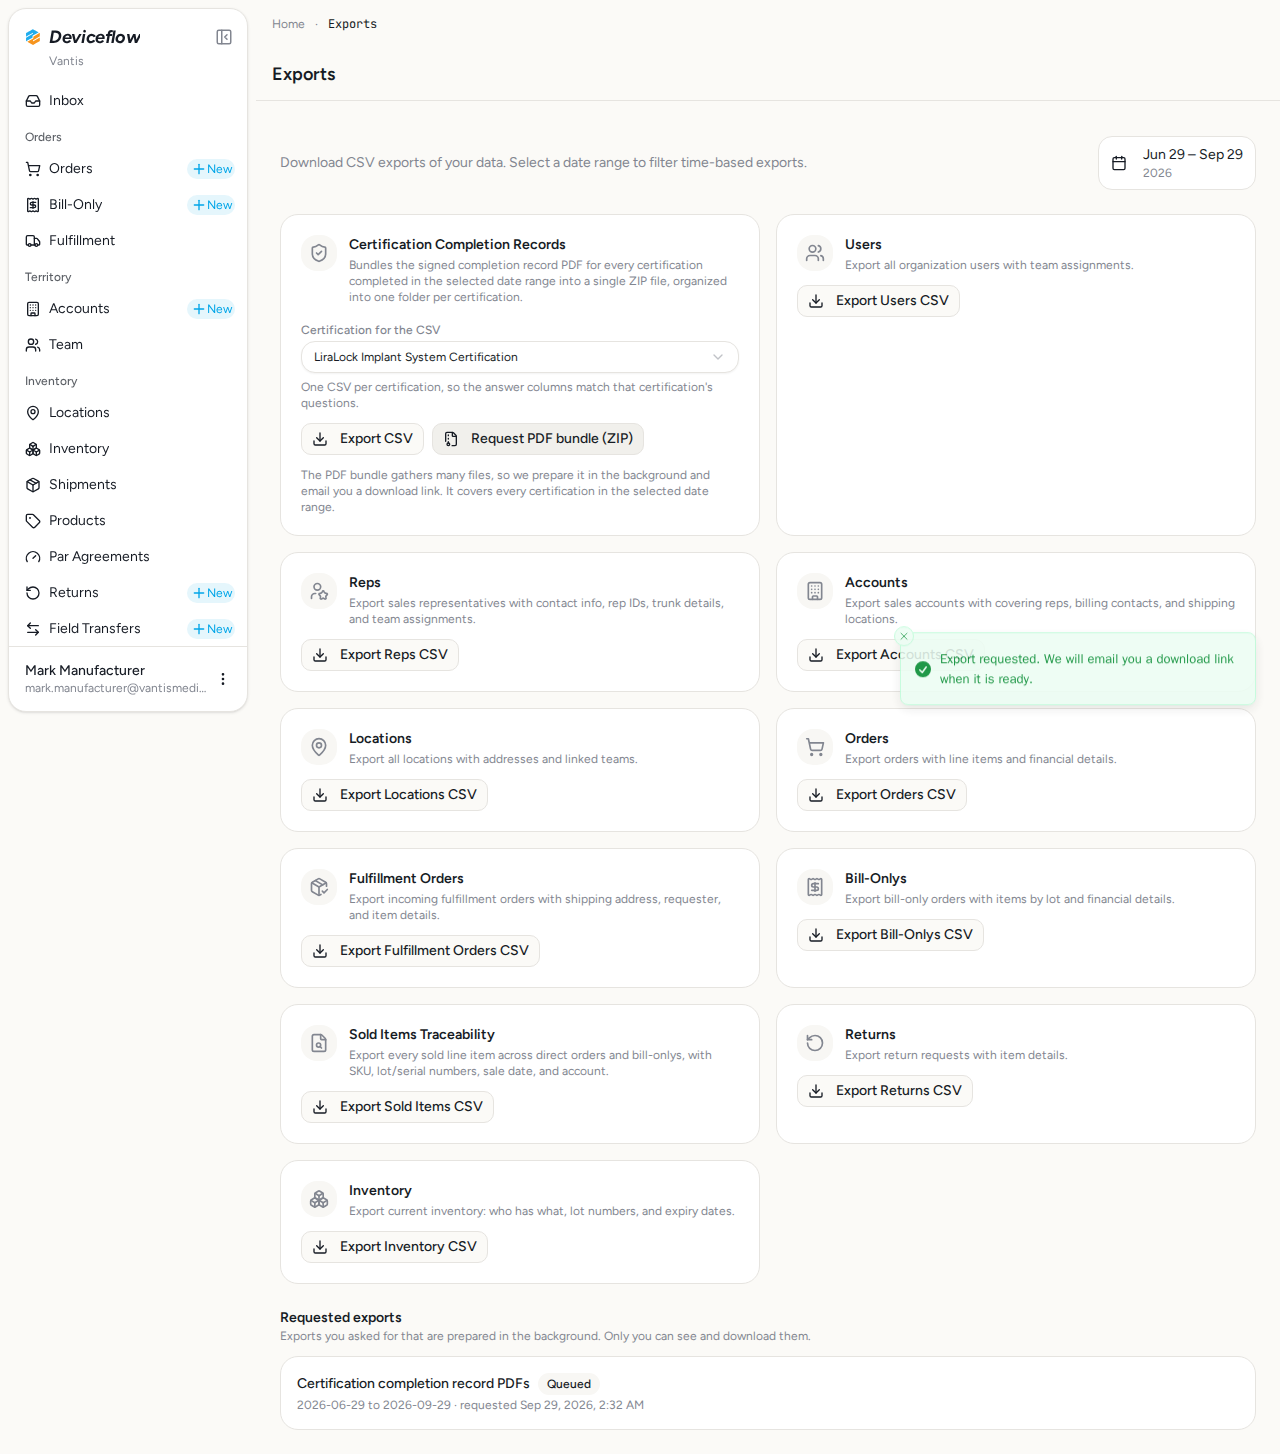The width and height of the screenshot is (1280, 1454).
Task: Click Export Orders CSV
Action: pyautogui.click(x=882, y=795)
